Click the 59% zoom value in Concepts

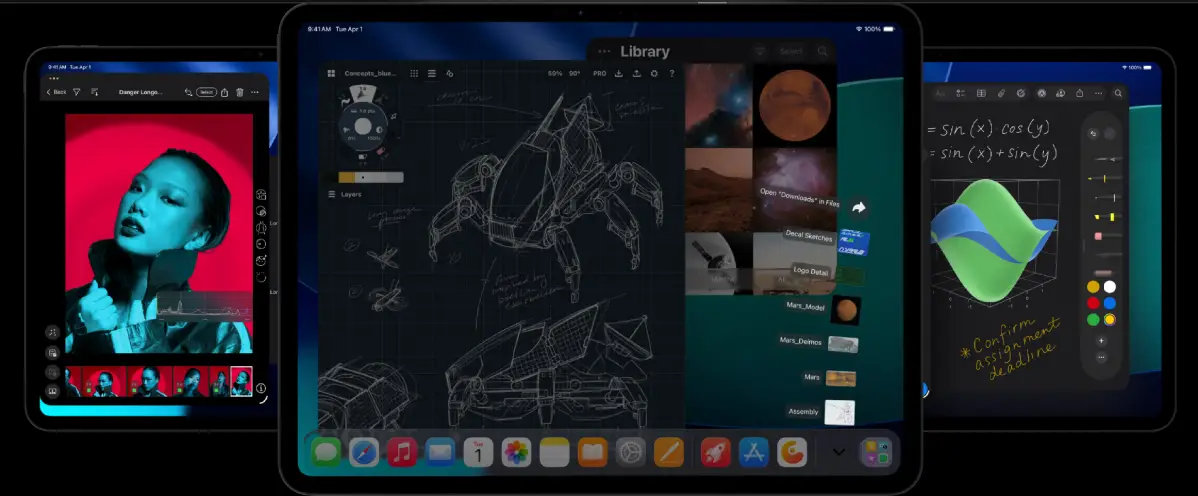click(555, 73)
